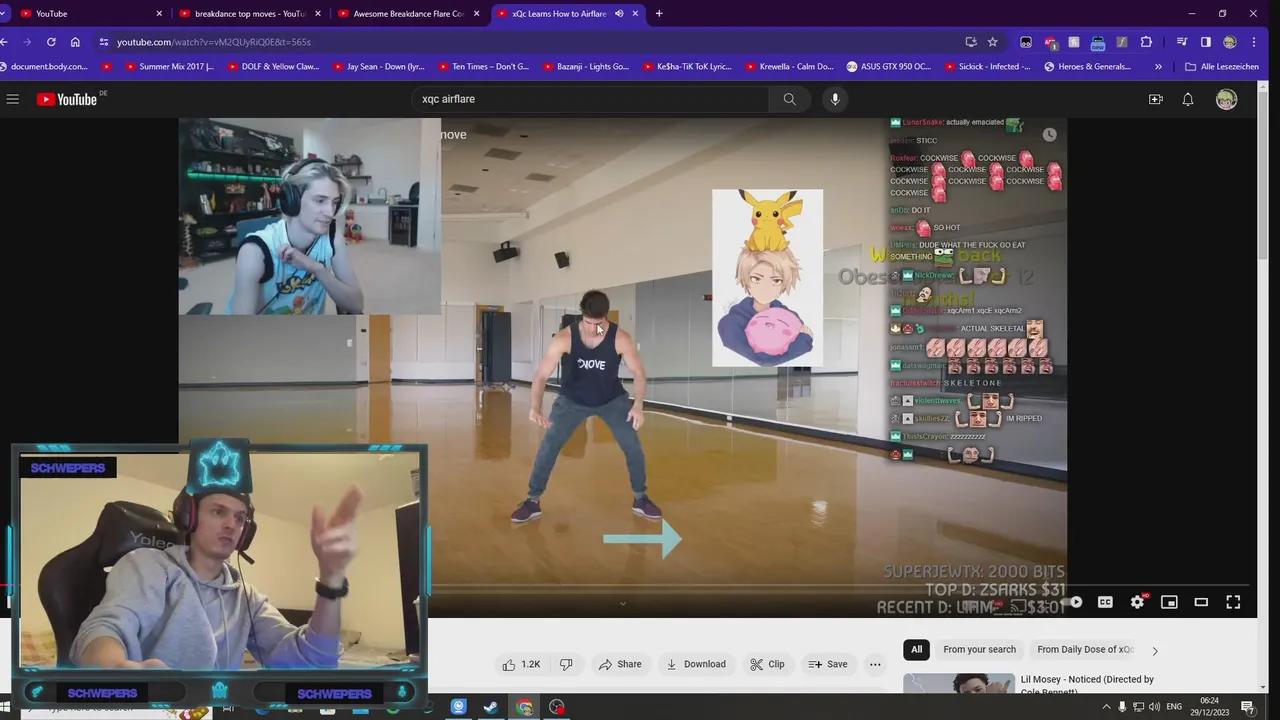Open Windows notification center
1280x720 pixels.
pos(1249,707)
